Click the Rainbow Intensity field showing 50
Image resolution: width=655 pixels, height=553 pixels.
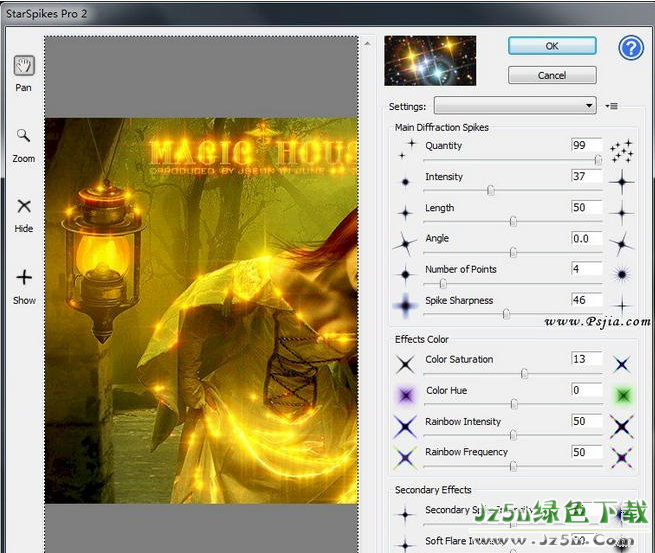(586, 421)
